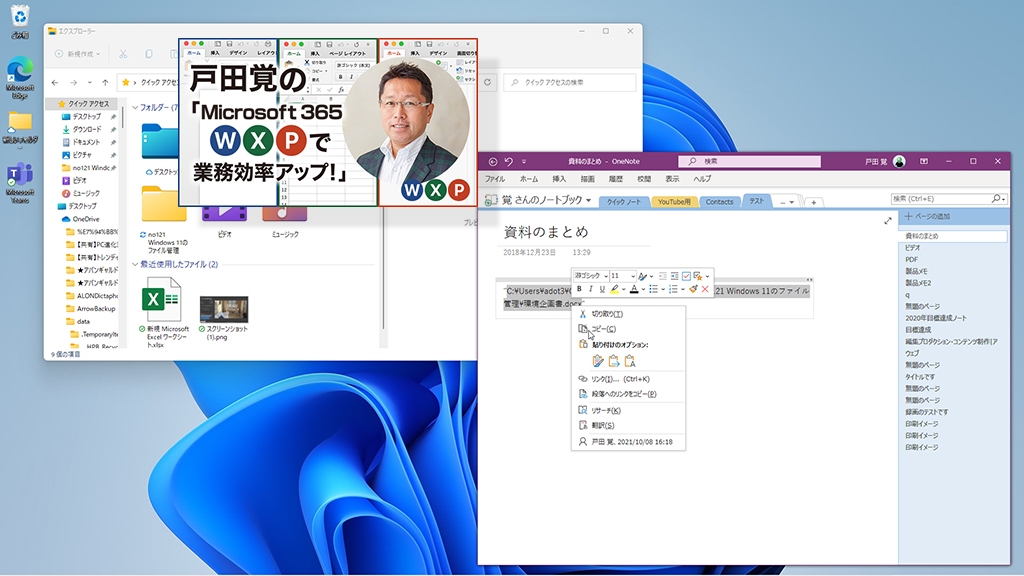Apply the yellow text highlight color
1024x576 pixels.
[x=615, y=289]
